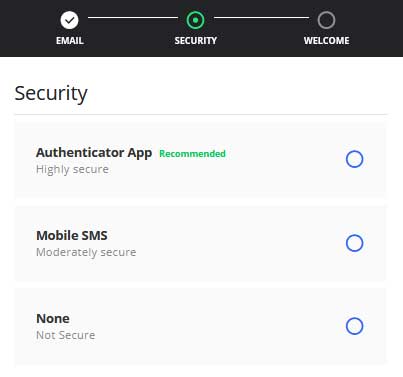Click the Highly secure description text
This screenshot has width=403, height=377.
click(x=72, y=169)
